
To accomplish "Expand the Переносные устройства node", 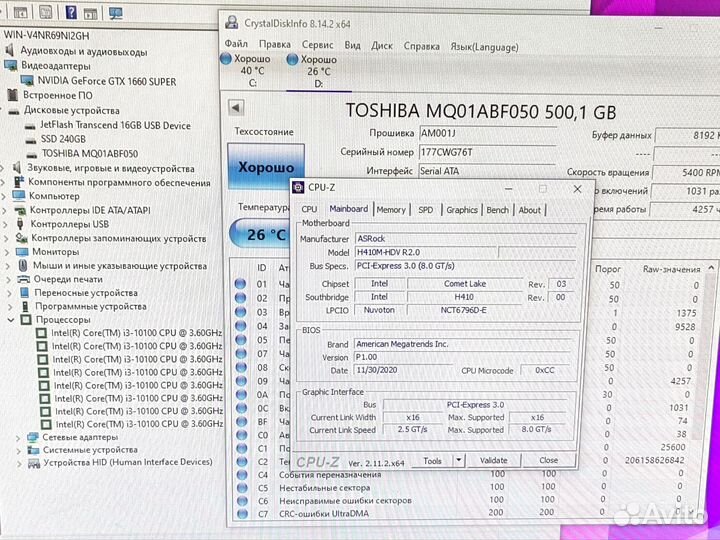I will (x=10, y=293).
